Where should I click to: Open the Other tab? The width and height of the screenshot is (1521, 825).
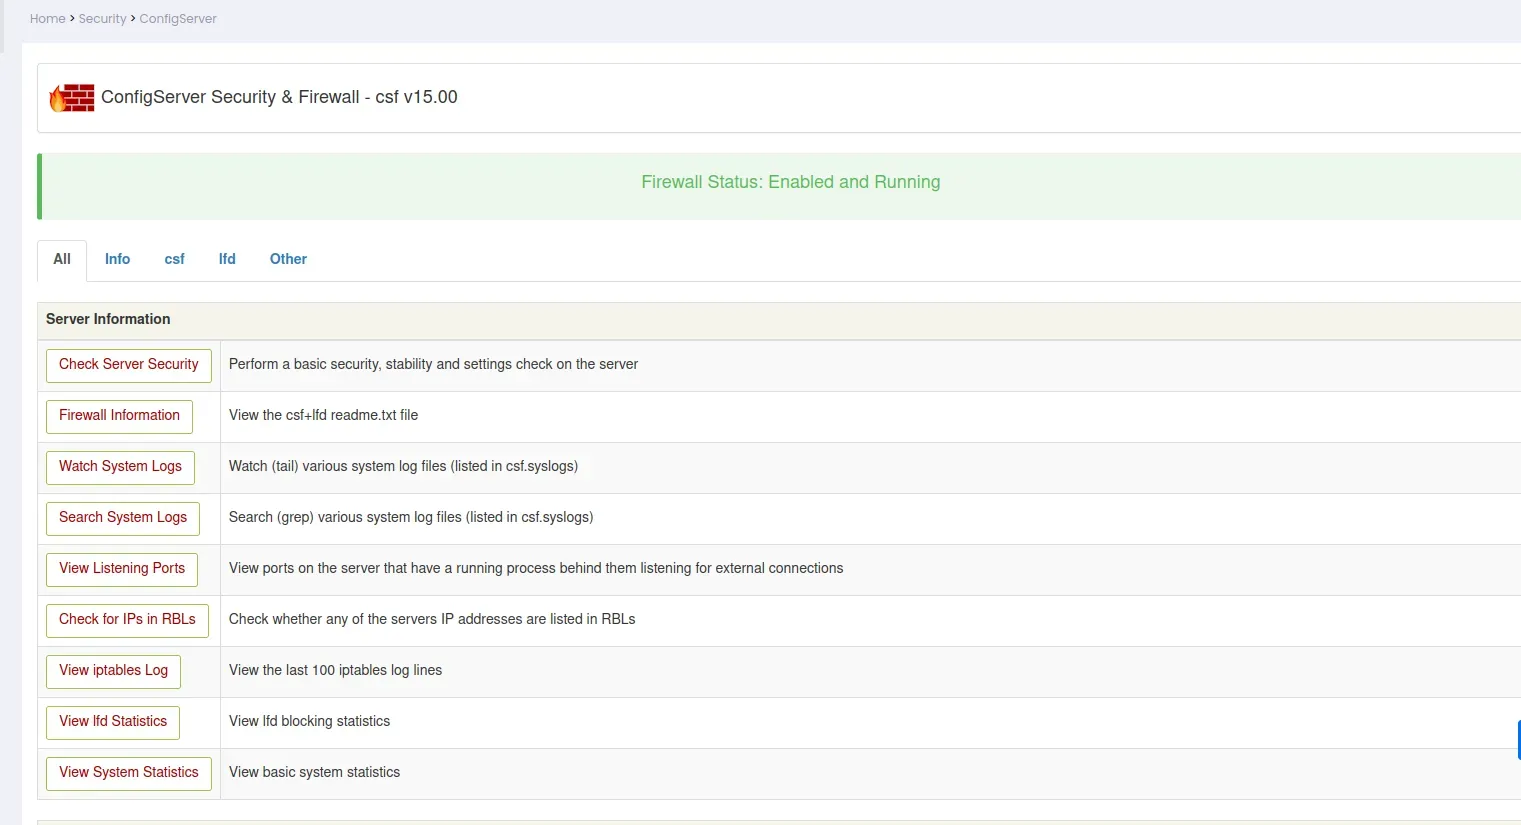[x=288, y=259]
